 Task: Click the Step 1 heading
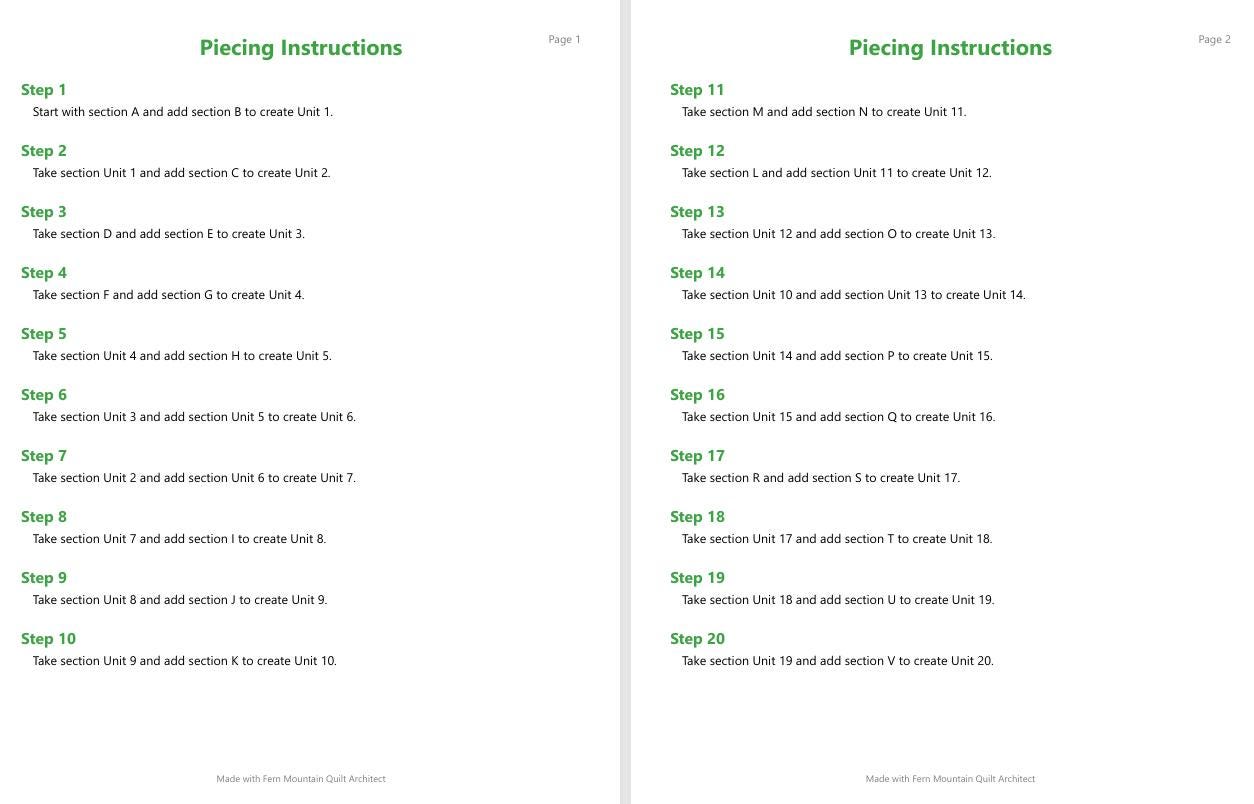tap(44, 90)
